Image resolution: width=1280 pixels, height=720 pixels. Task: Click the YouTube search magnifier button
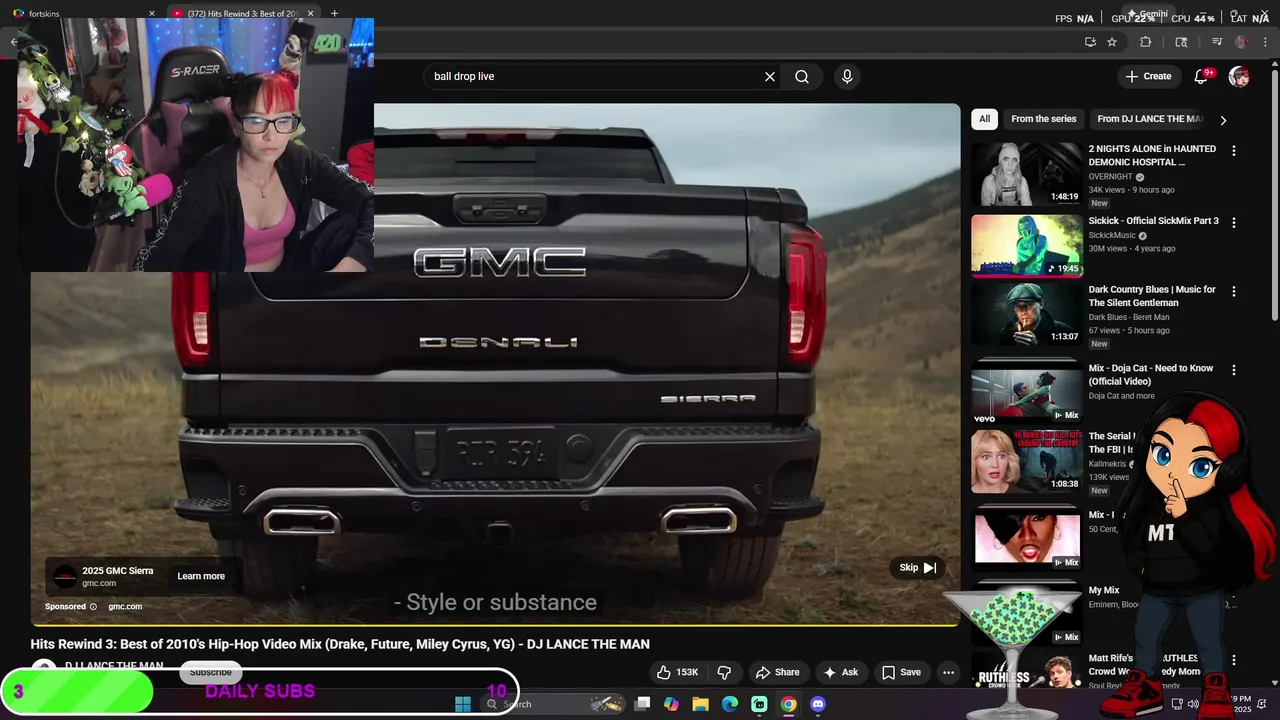point(802,76)
